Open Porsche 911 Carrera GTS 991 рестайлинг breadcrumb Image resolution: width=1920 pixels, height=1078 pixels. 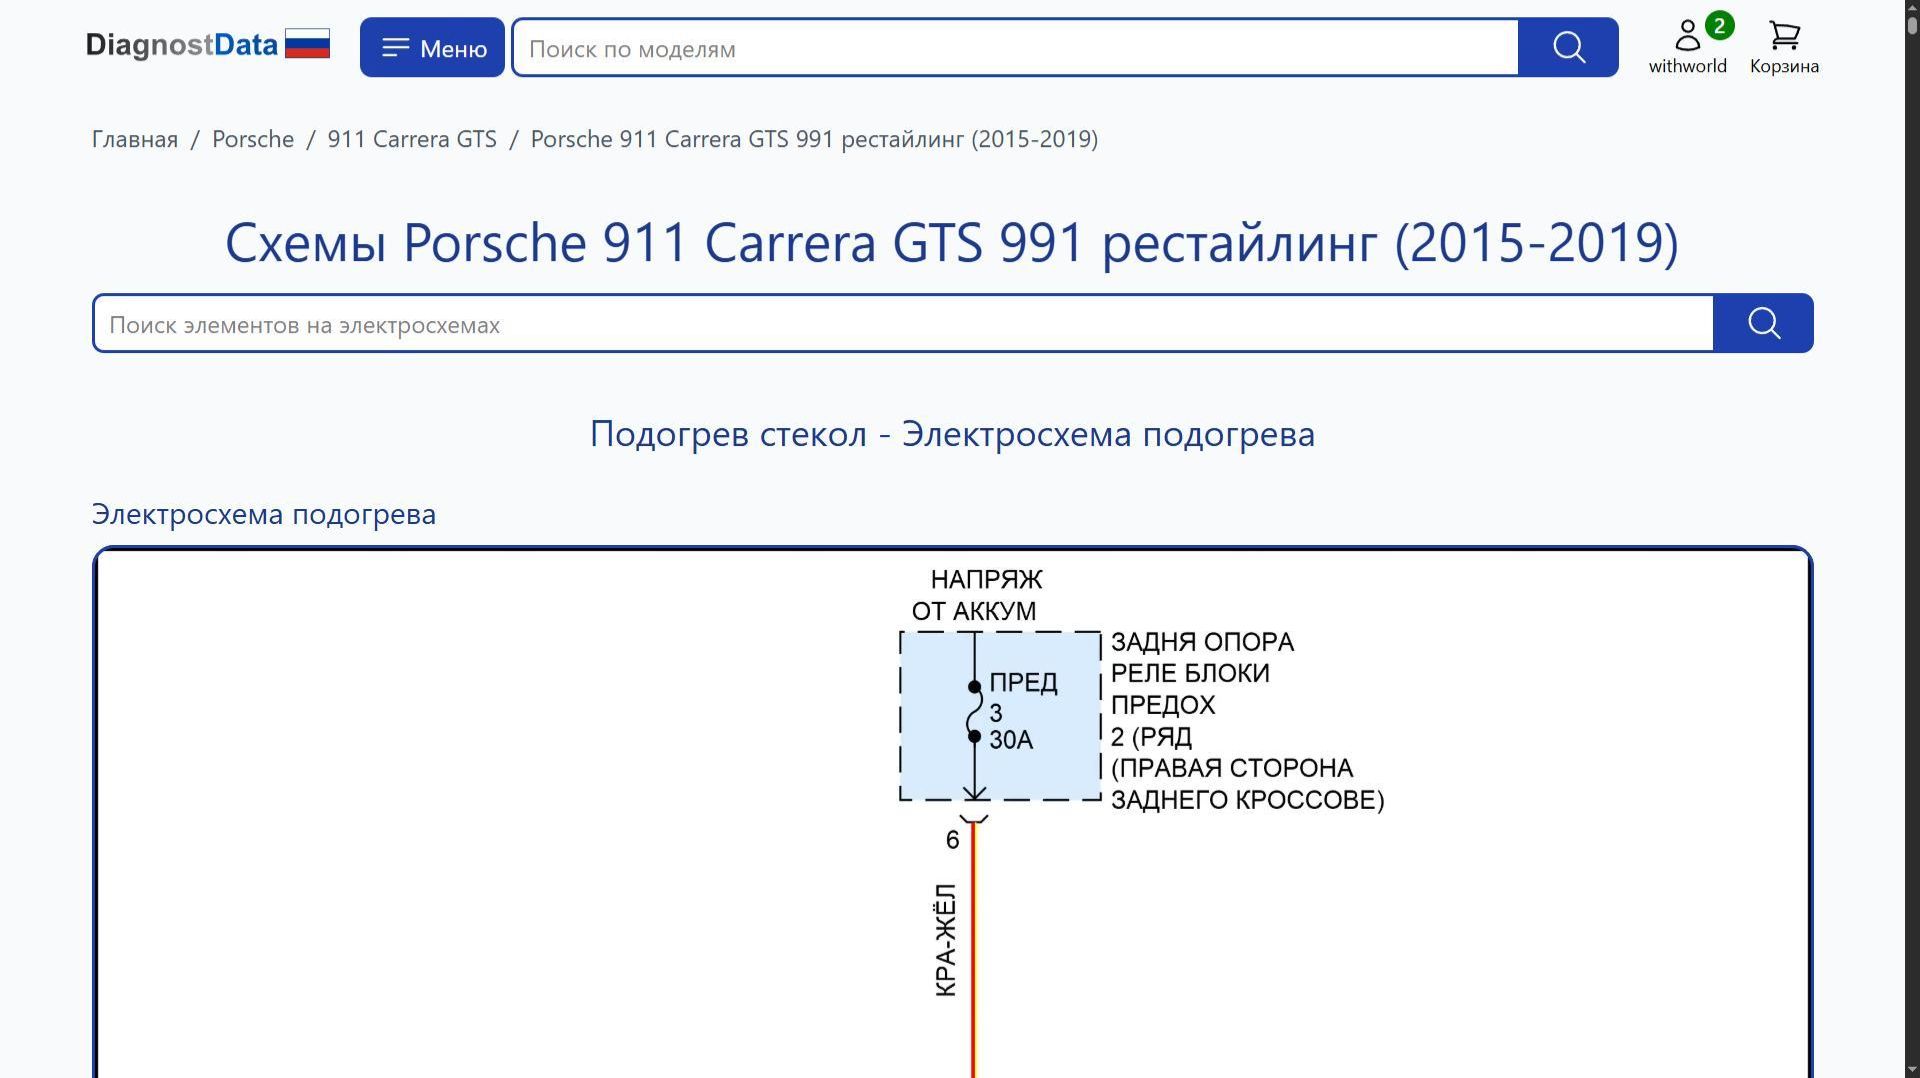pos(814,139)
